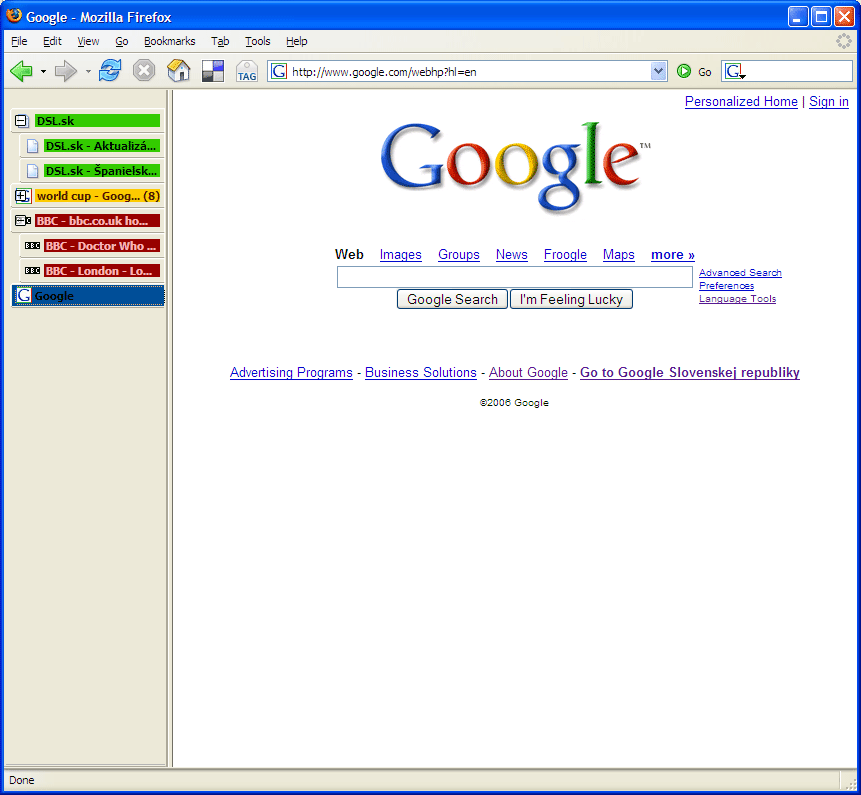The image size is (861, 795).
Task: Open the search engine selector G icon
Action: pyautogui.click(x=735, y=71)
